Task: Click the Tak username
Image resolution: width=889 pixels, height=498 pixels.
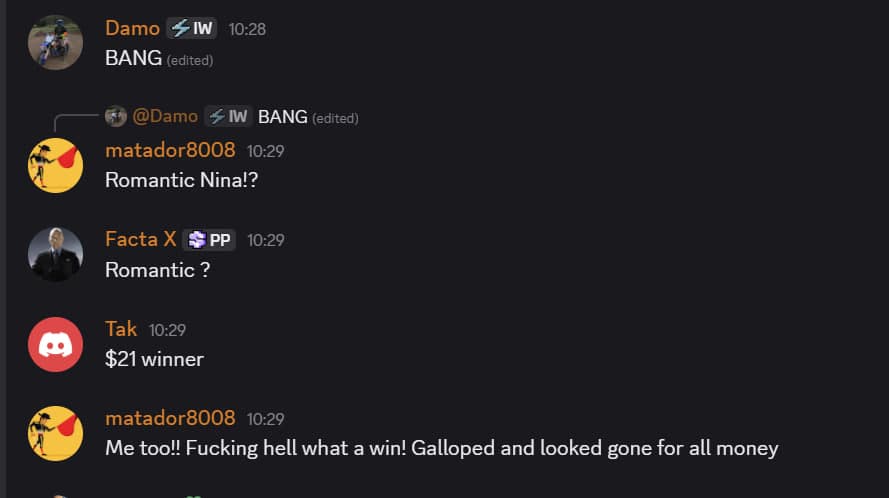Action: pos(121,329)
